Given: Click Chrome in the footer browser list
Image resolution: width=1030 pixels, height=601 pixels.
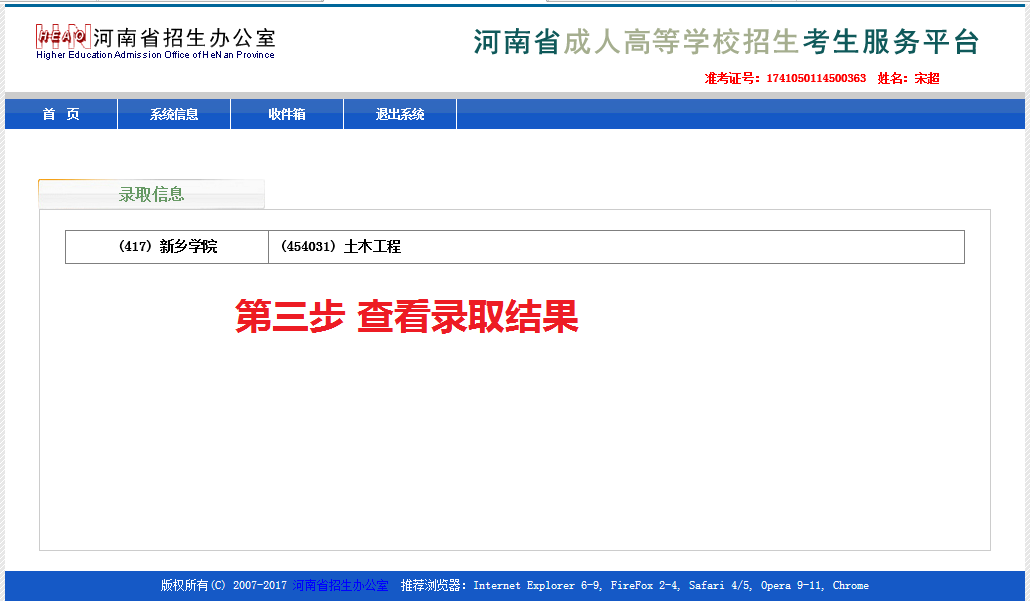Looking at the screenshot, I should 851,585.
